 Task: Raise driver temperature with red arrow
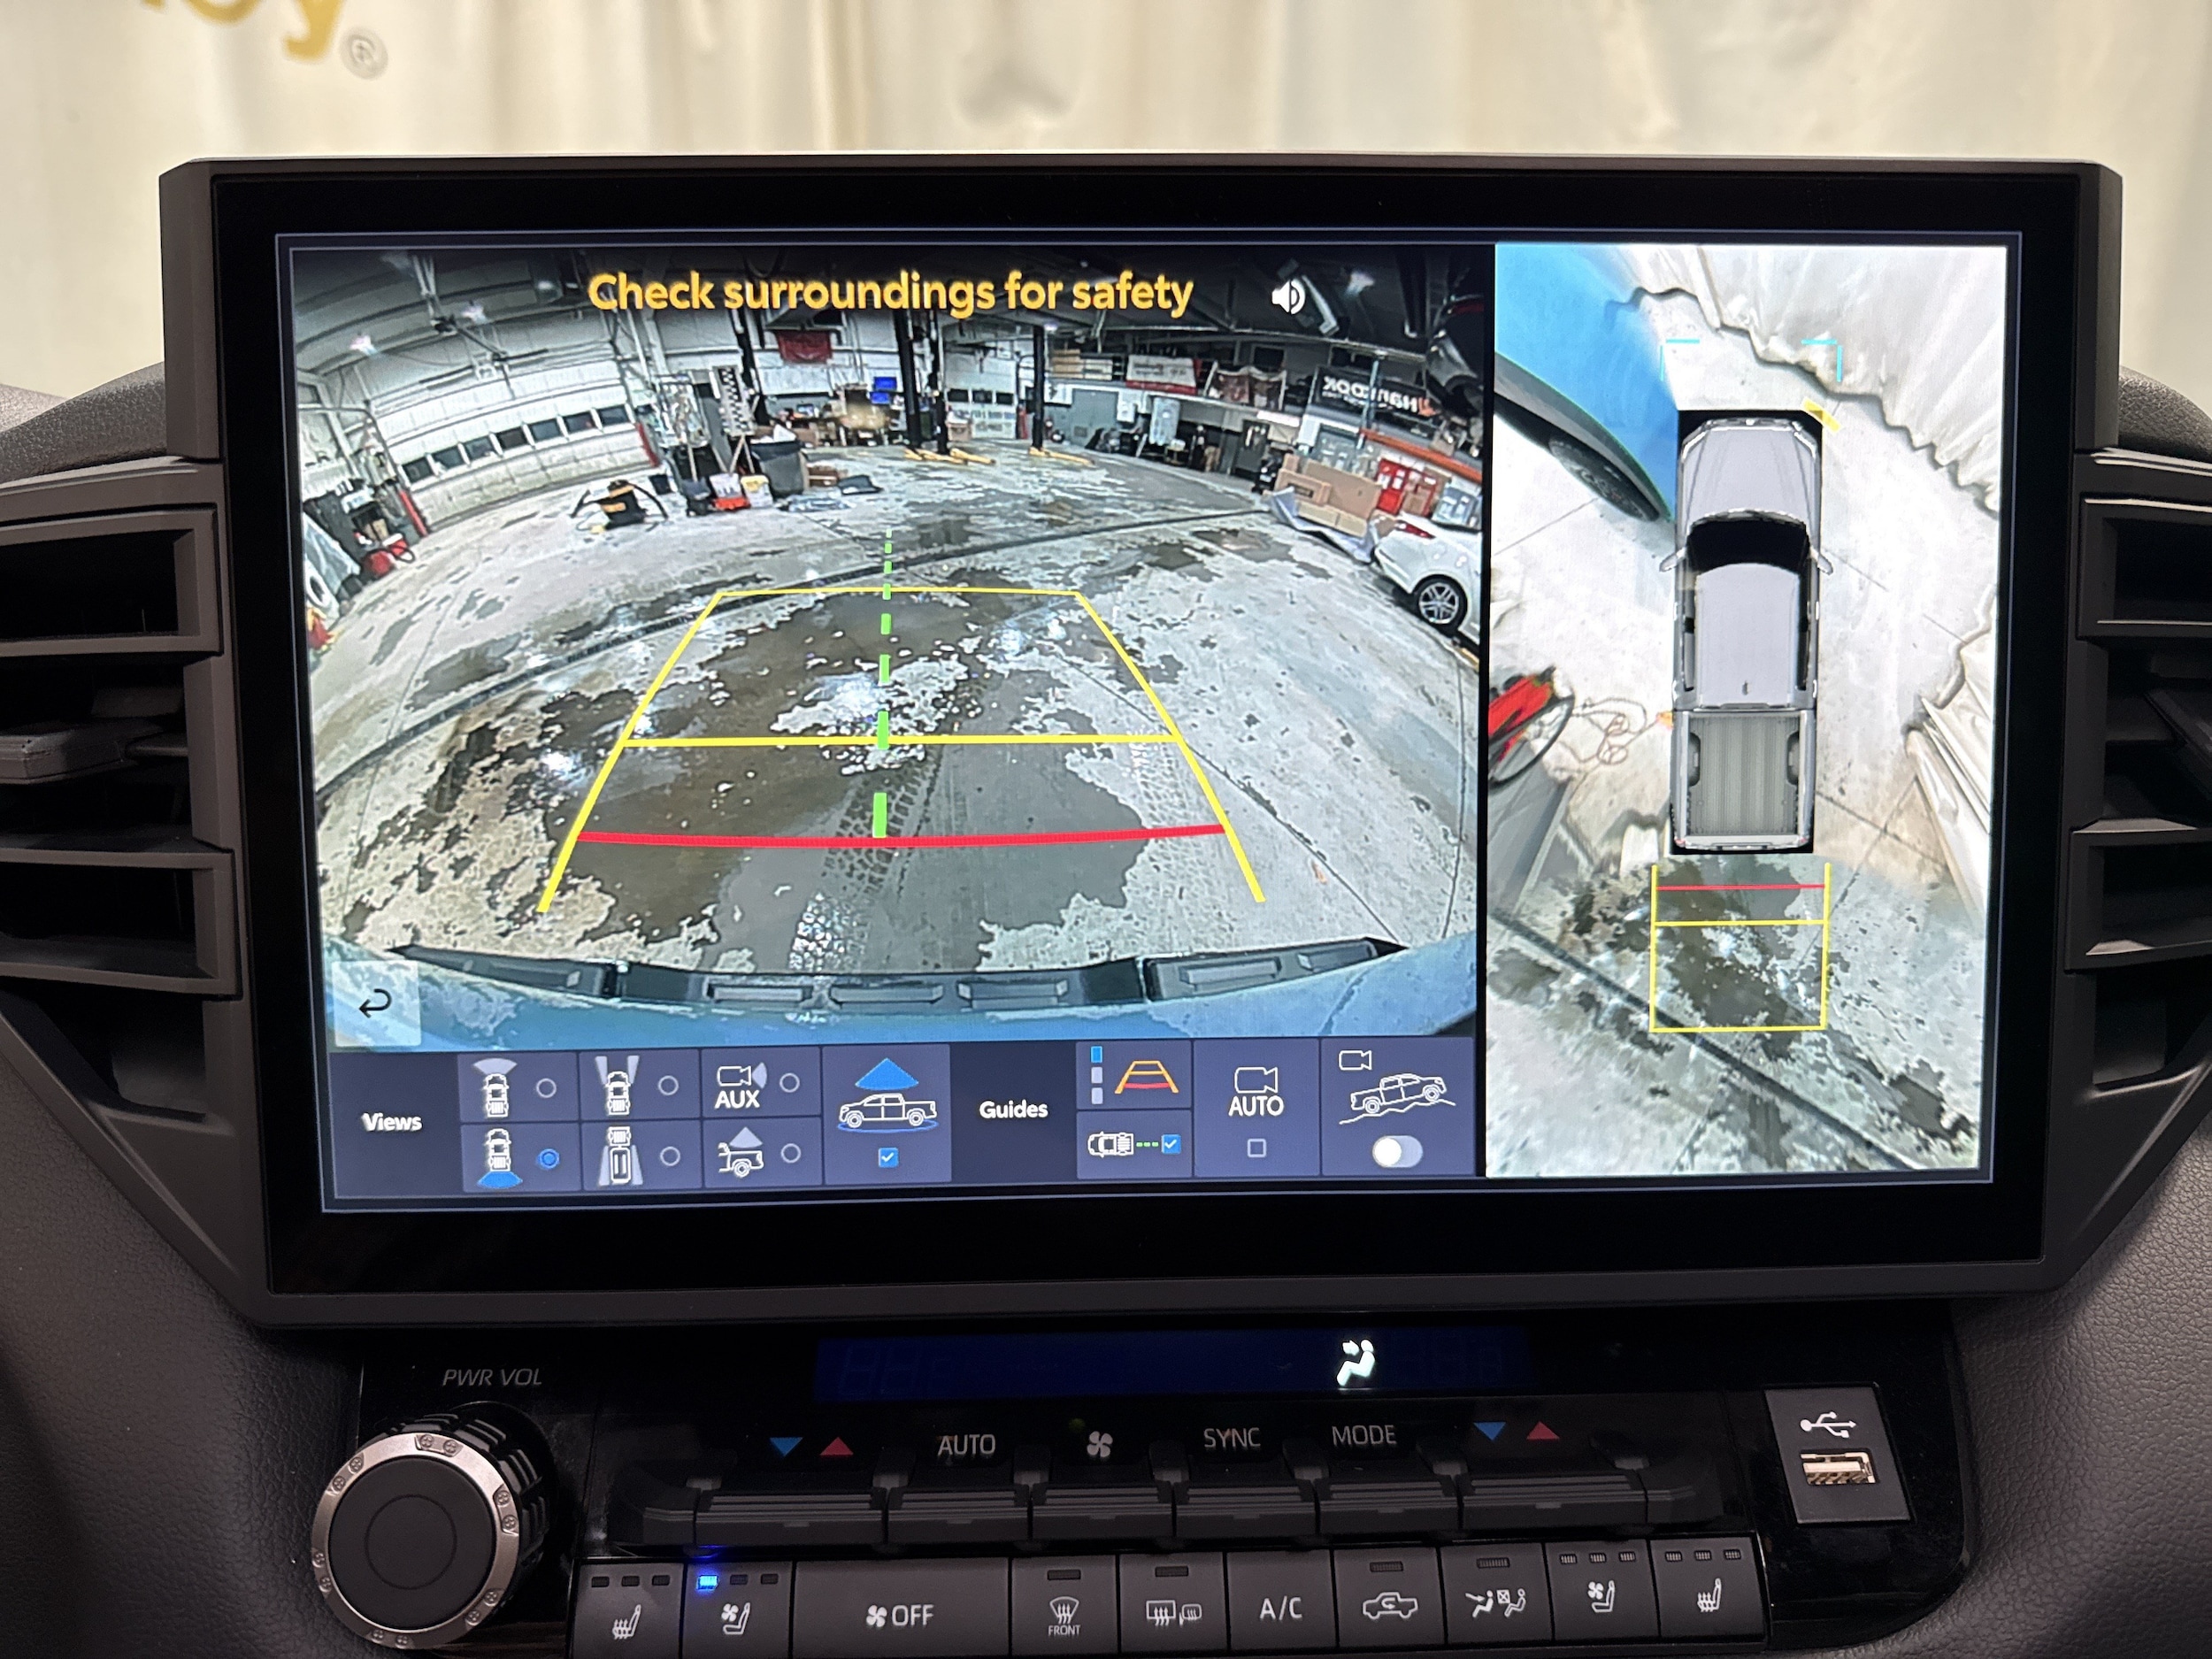click(836, 1446)
